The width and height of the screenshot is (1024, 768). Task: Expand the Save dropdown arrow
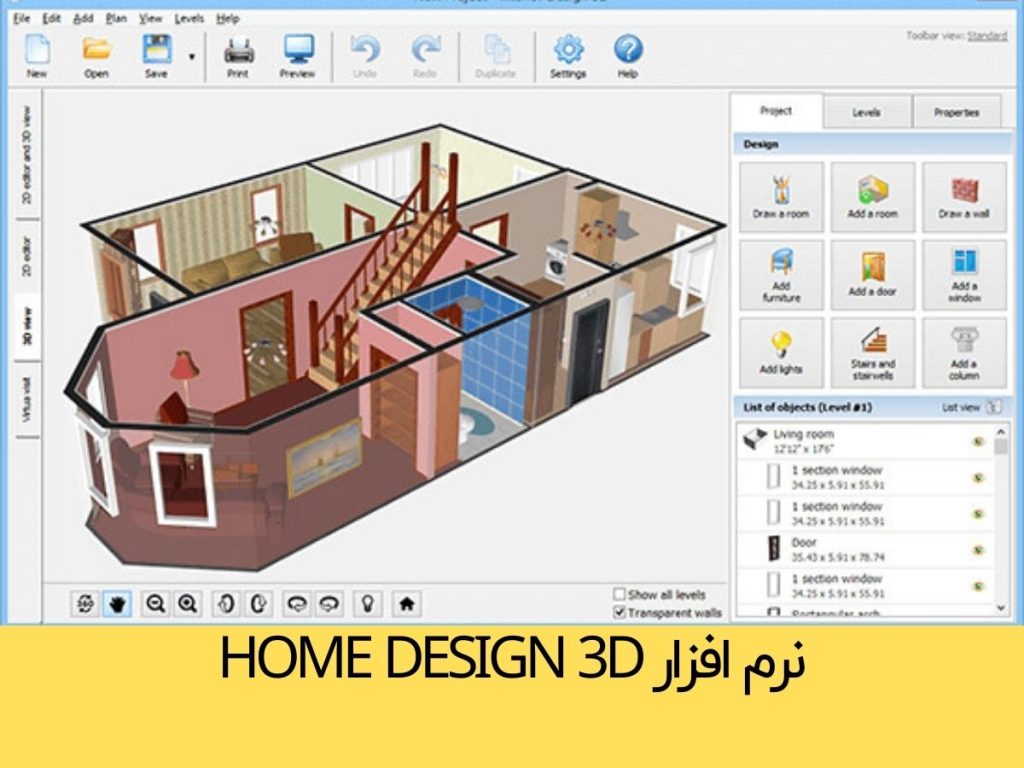point(191,57)
